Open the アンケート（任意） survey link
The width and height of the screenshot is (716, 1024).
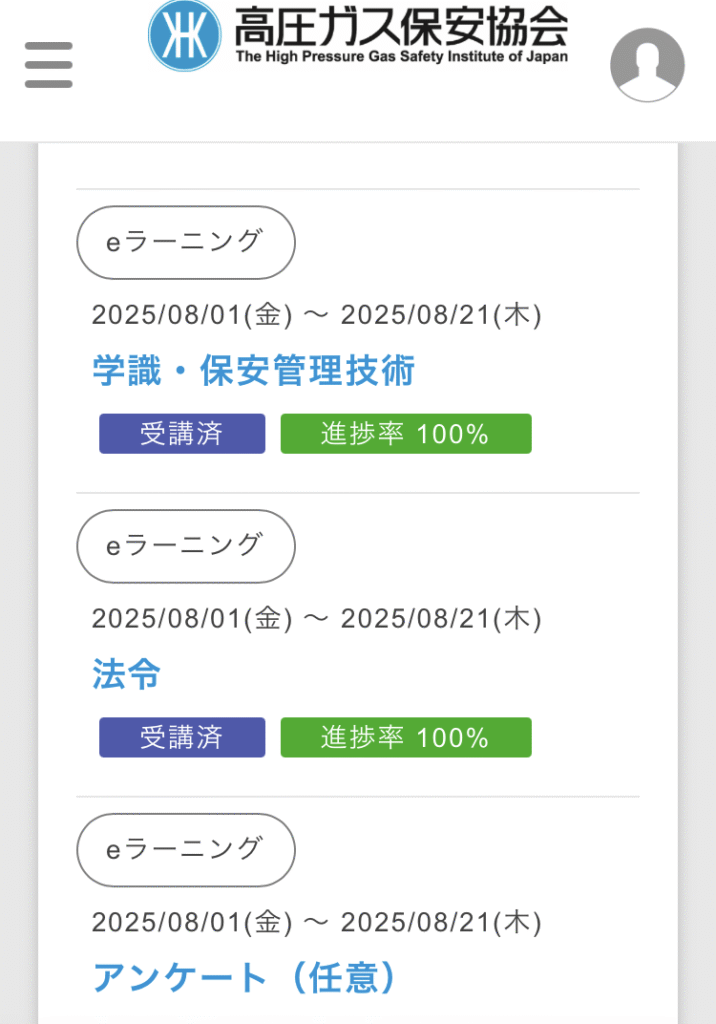point(244,977)
